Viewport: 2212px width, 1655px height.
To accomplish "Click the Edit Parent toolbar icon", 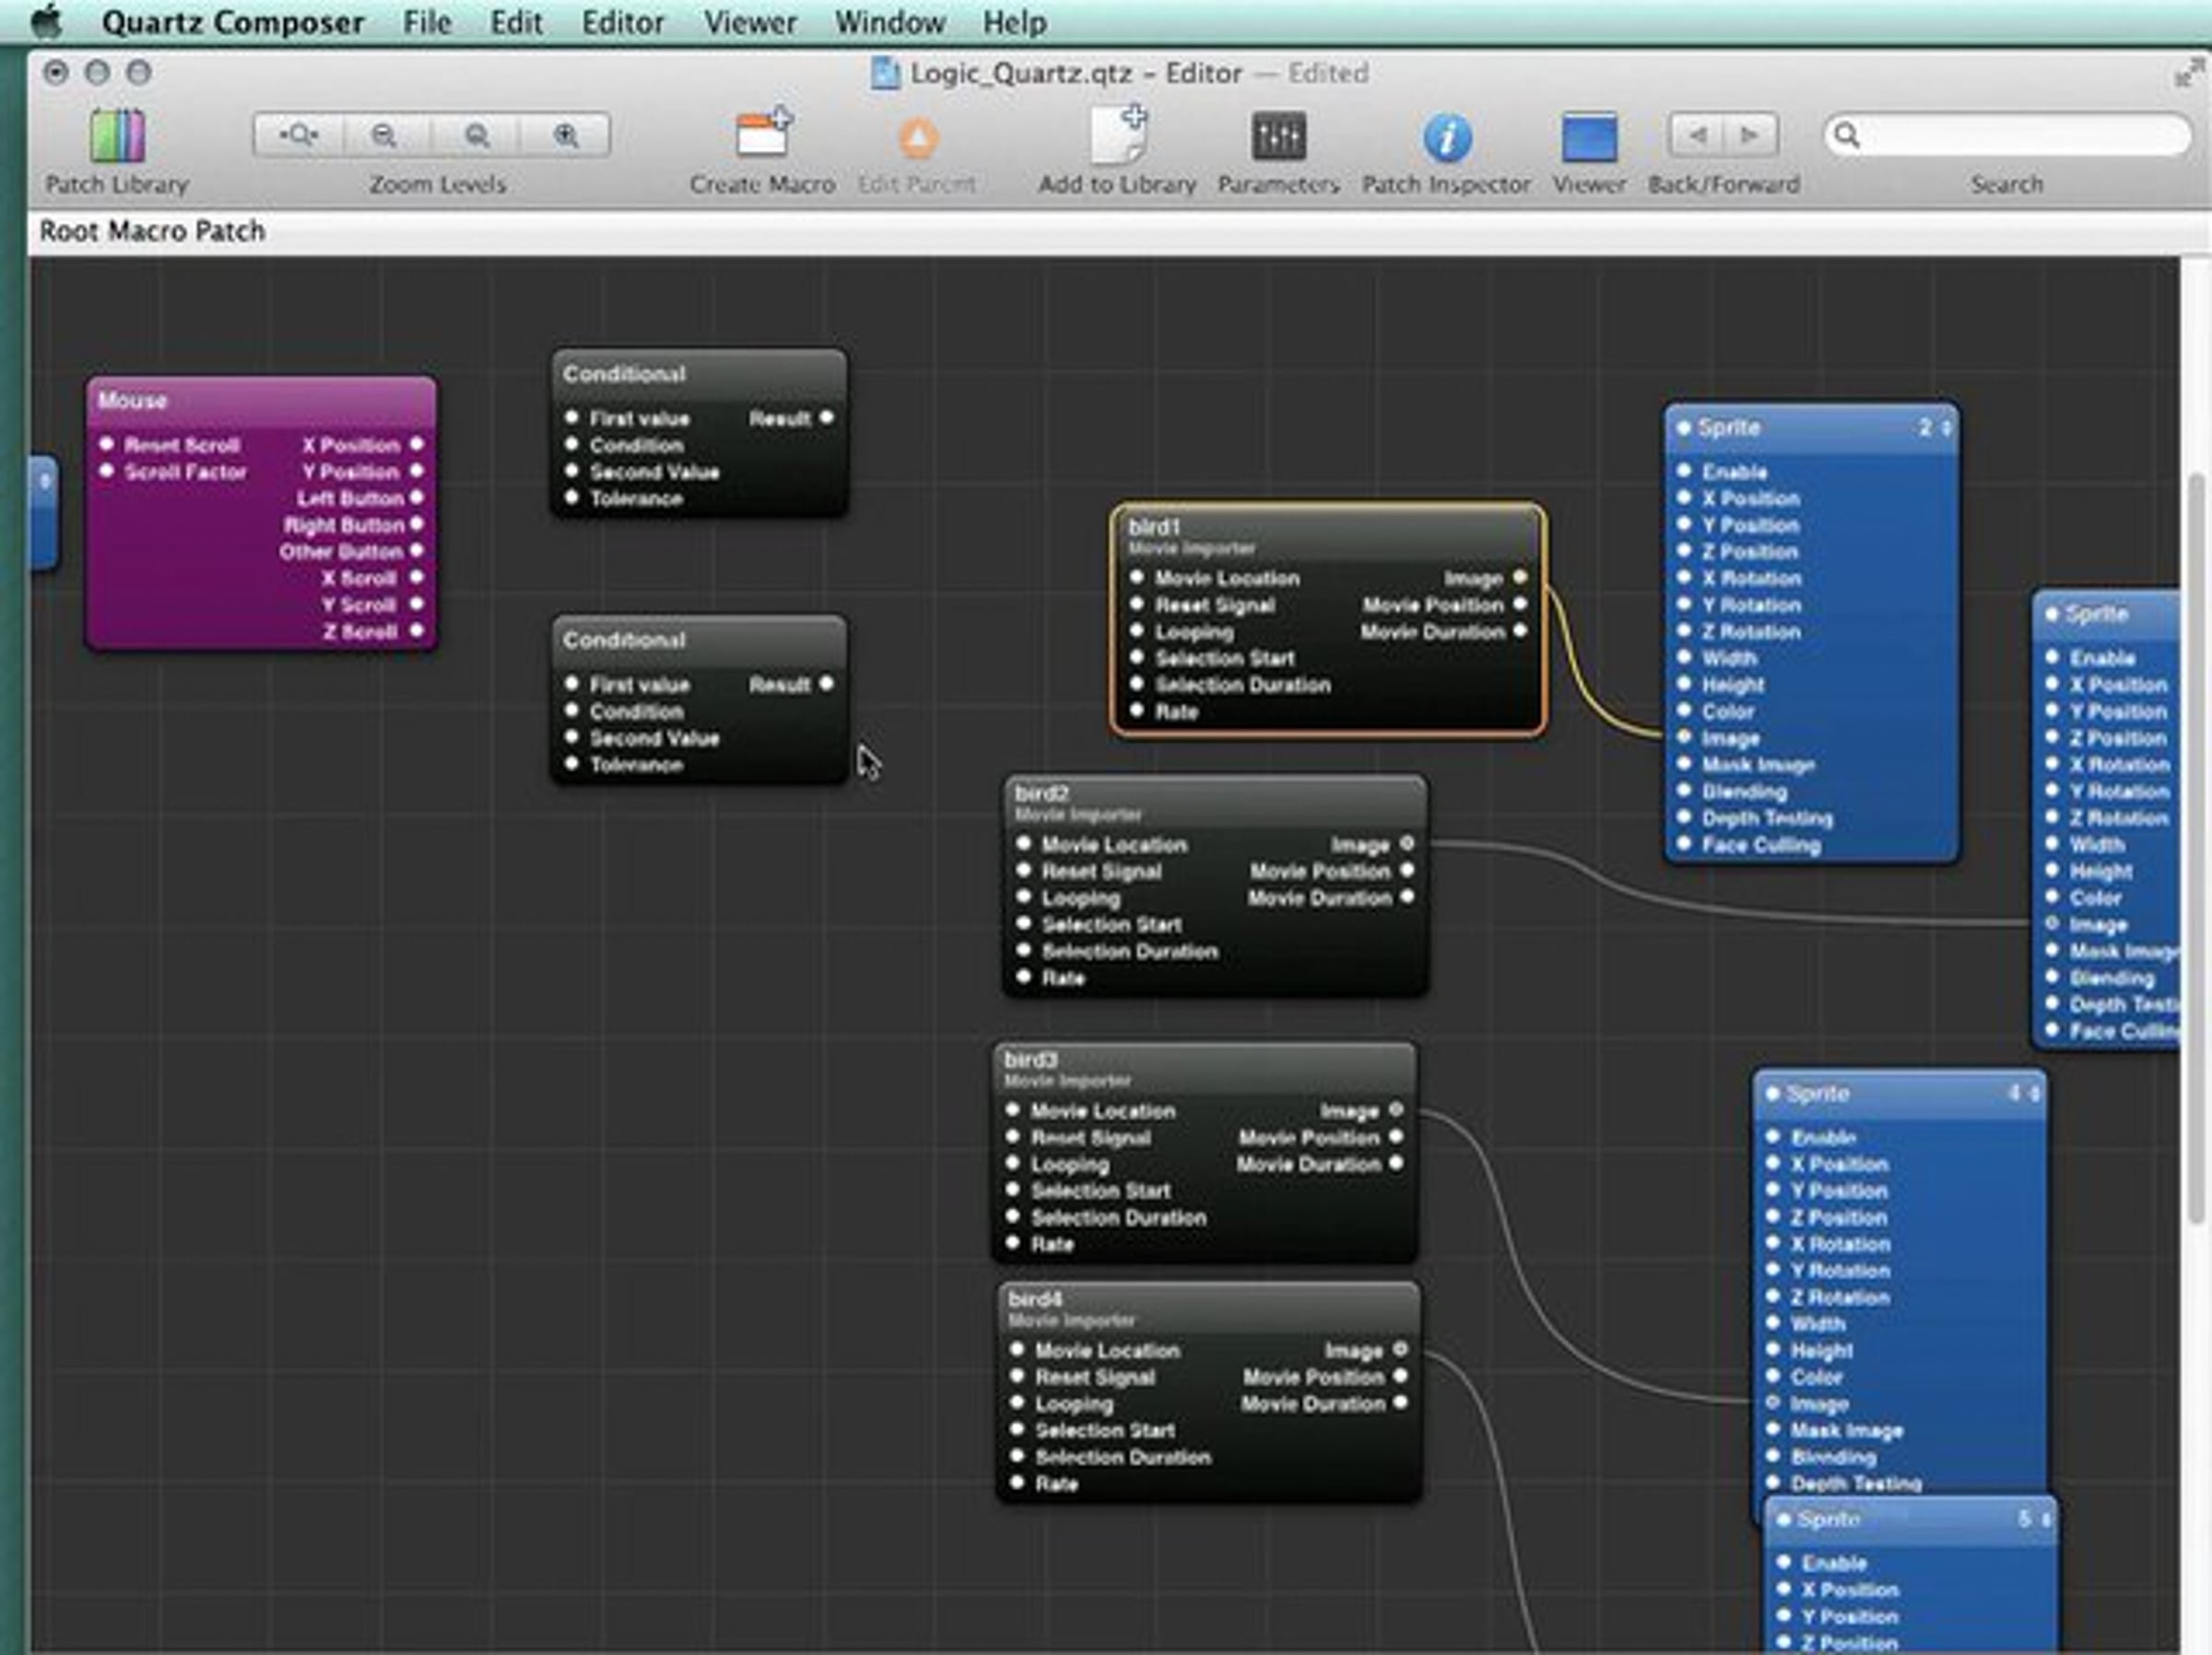I will click(x=917, y=138).
